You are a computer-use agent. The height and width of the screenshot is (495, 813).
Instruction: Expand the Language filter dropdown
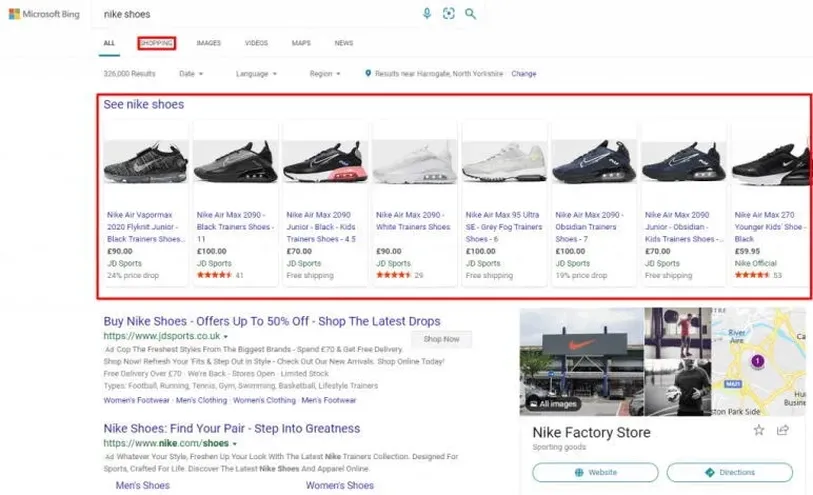256,74
